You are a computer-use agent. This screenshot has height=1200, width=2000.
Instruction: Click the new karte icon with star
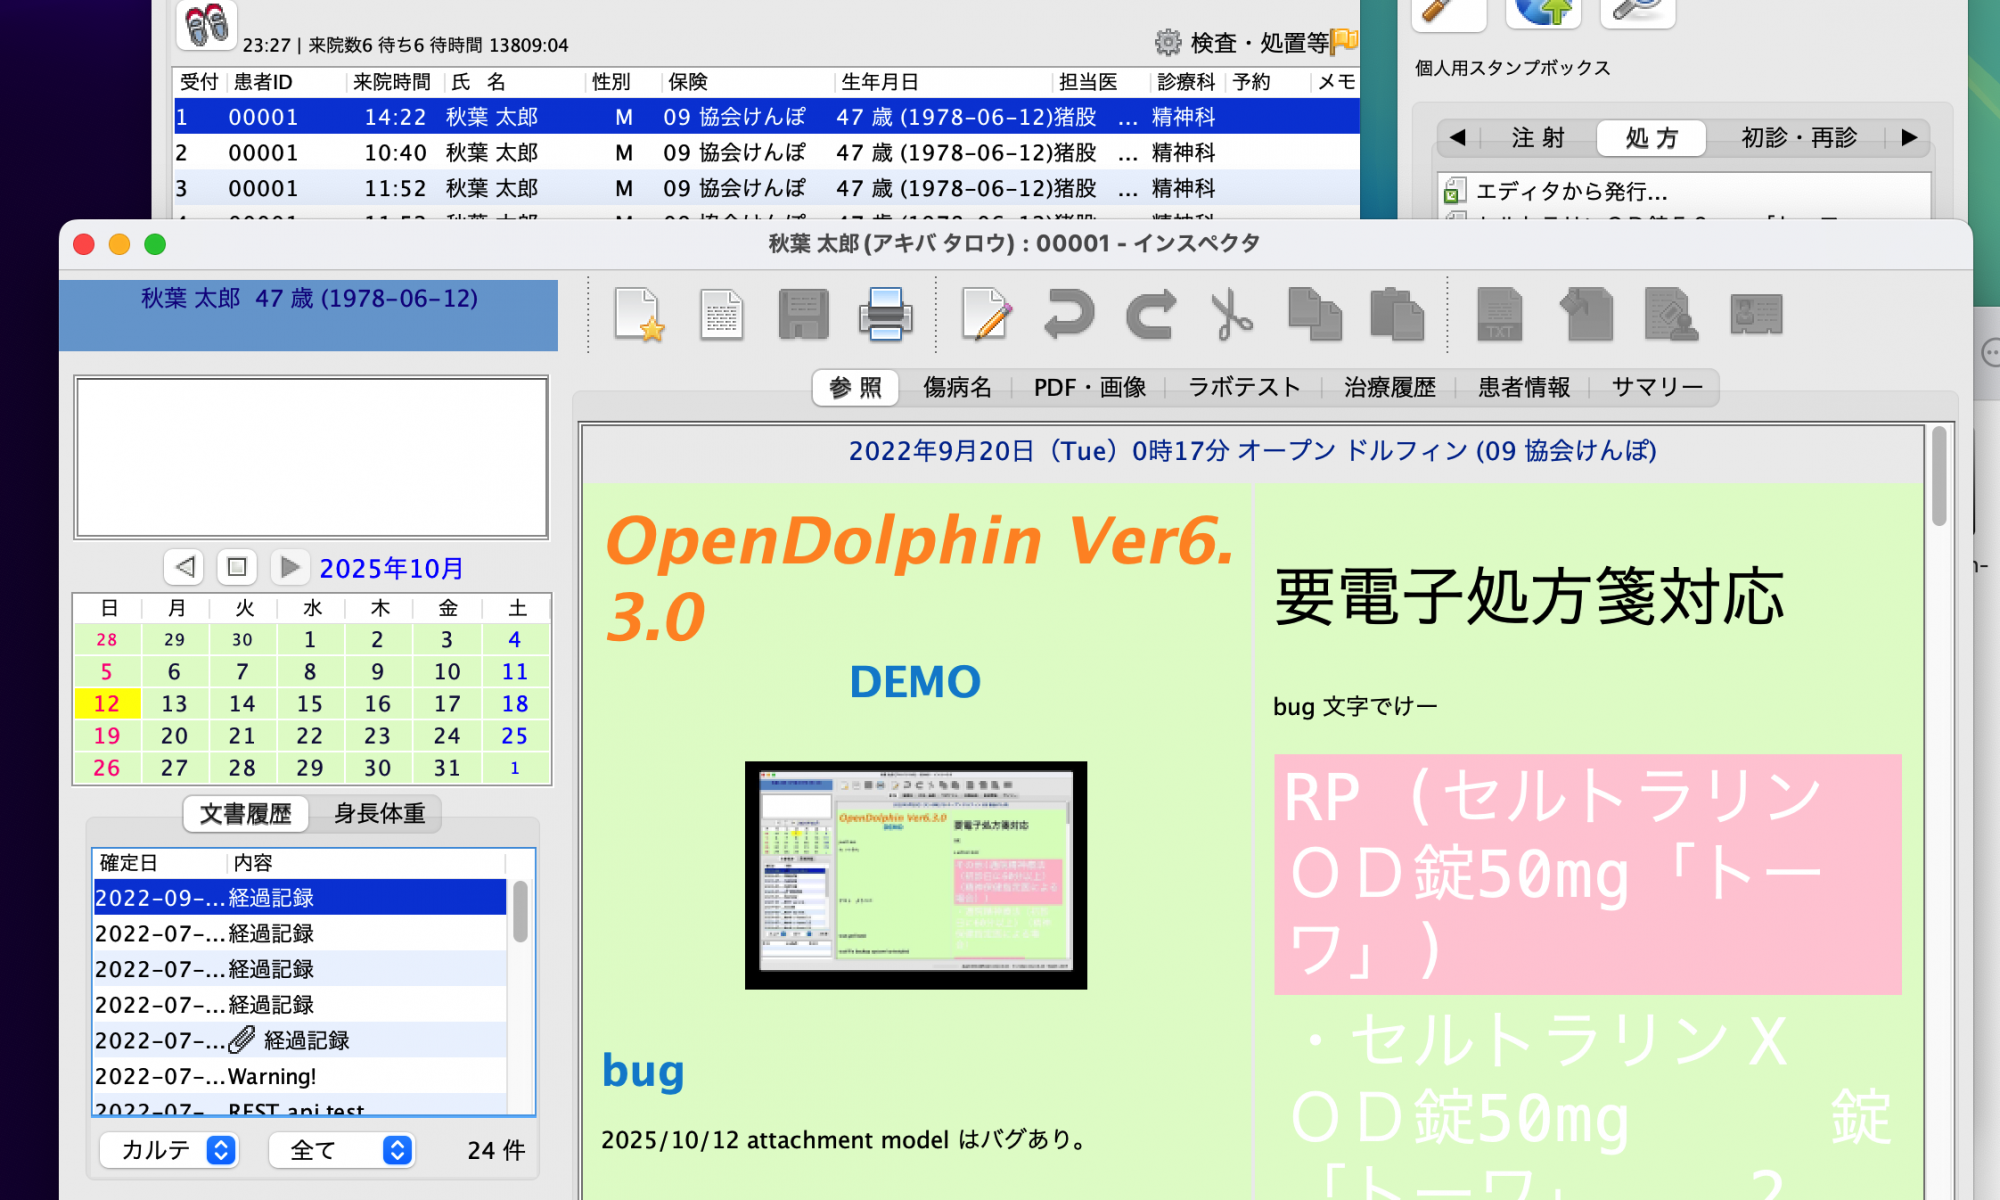[x=639, y=315]
